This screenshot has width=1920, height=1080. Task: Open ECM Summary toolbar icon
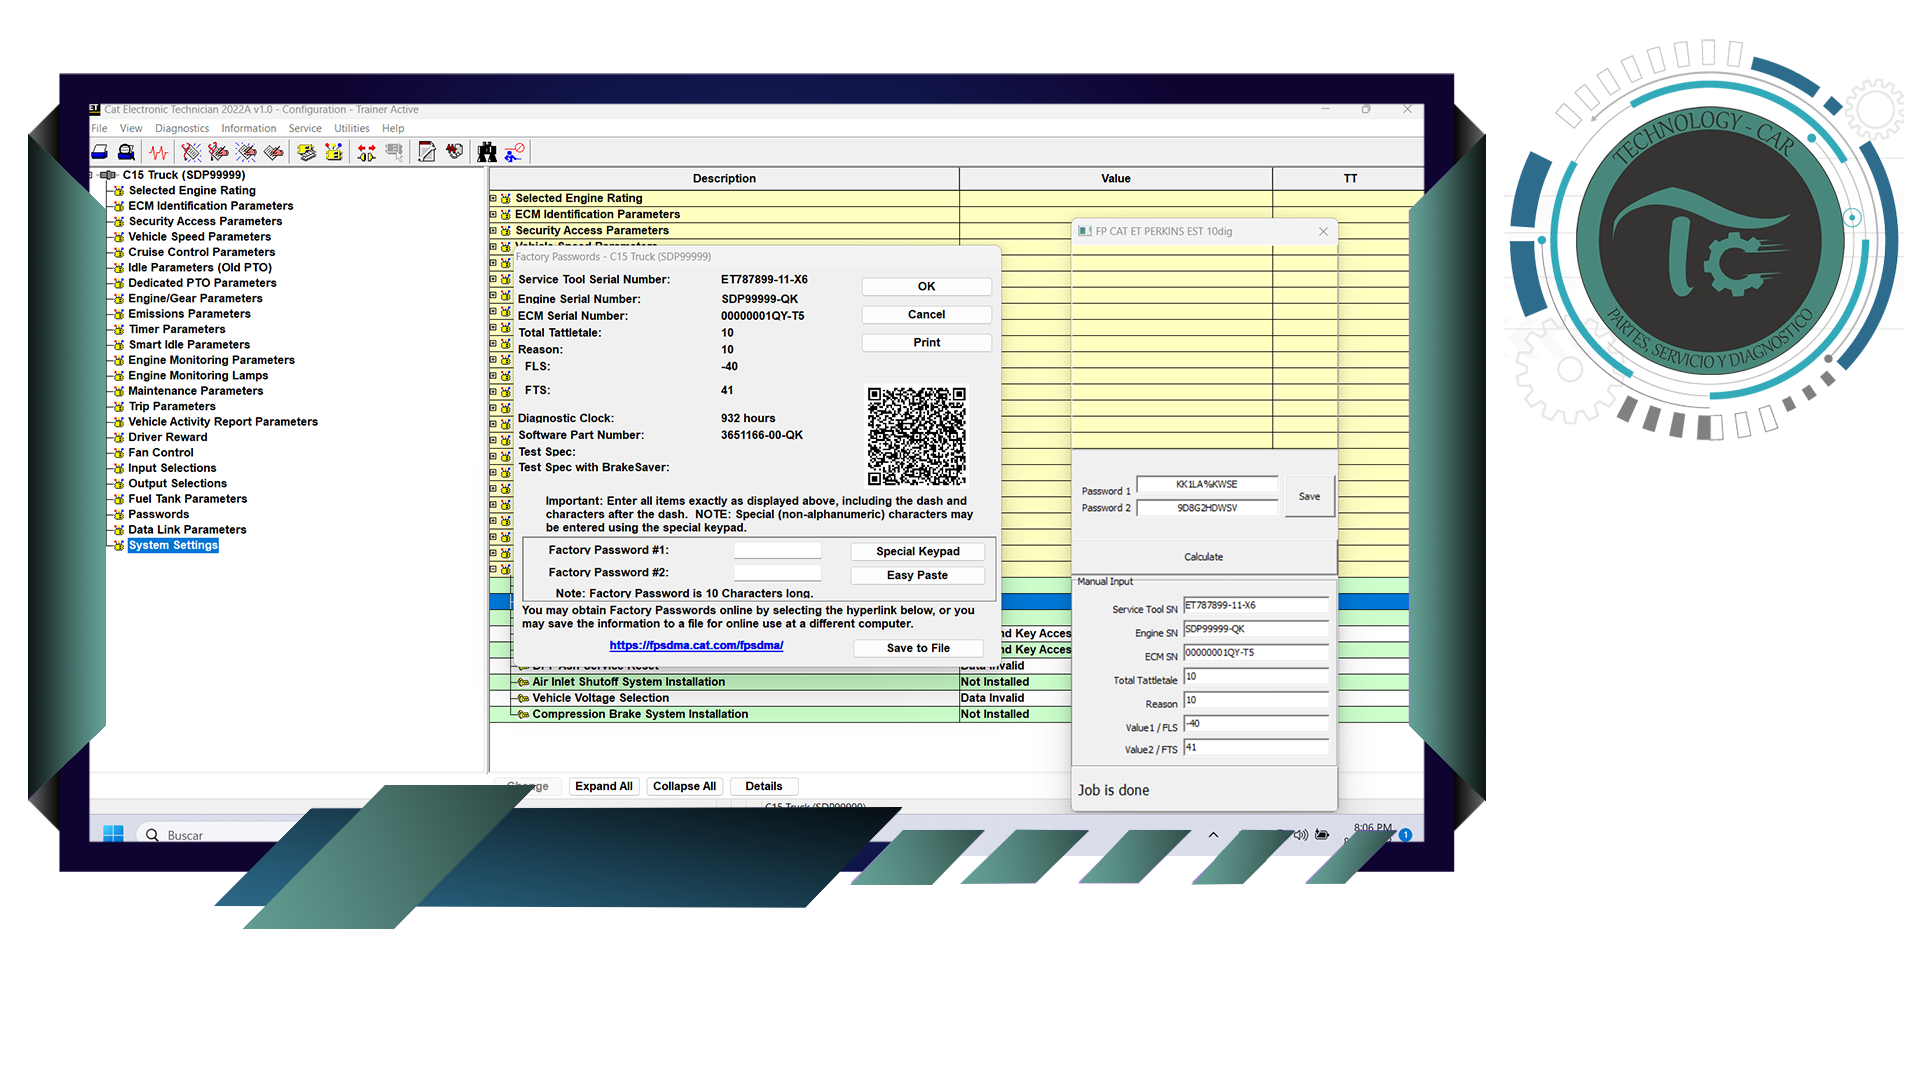[307, 152]
